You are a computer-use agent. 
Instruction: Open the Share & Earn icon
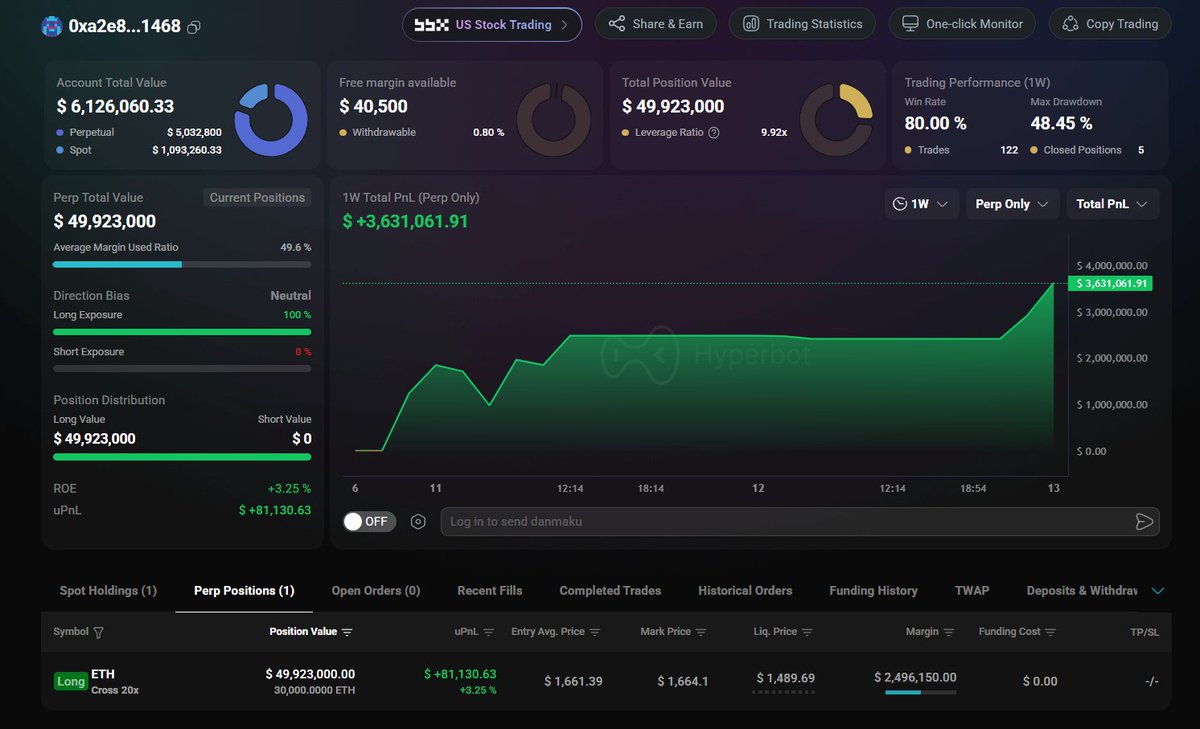[x=617, y=24]
